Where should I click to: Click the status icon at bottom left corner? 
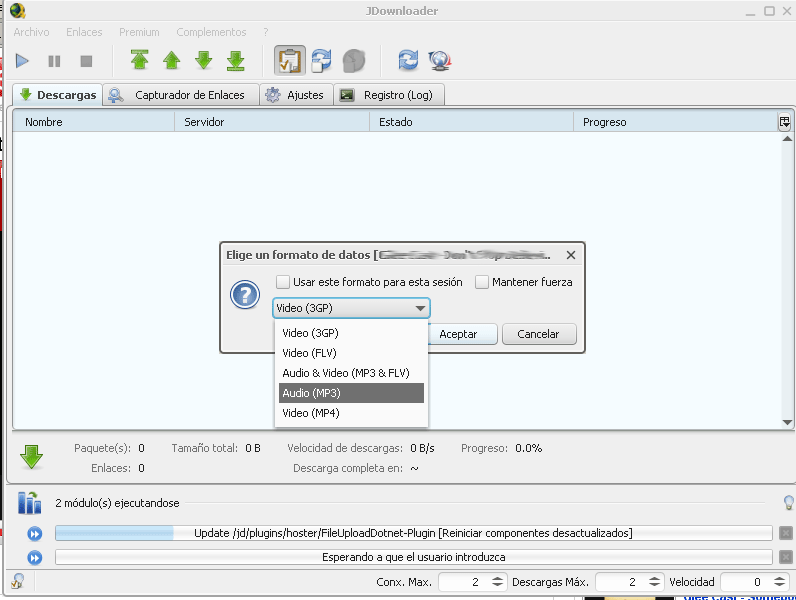point(18,581)
